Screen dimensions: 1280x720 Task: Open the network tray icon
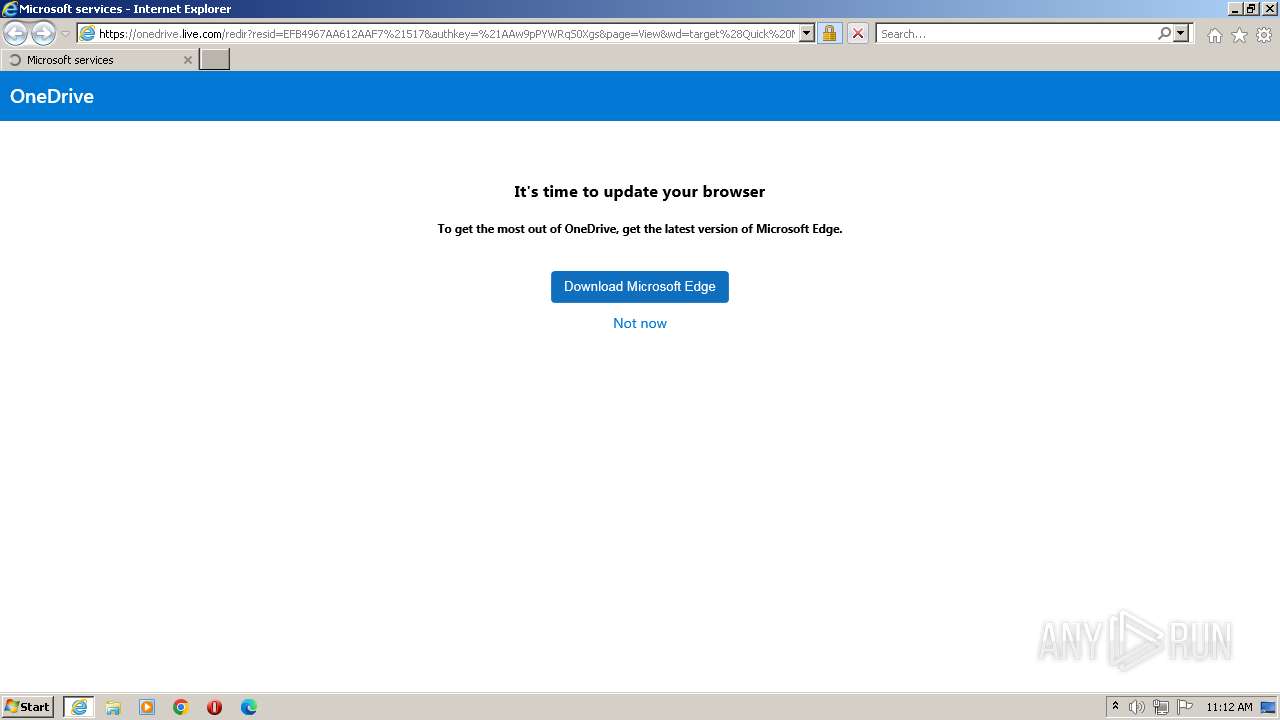pyautogui.click(x=1161, y=707)
